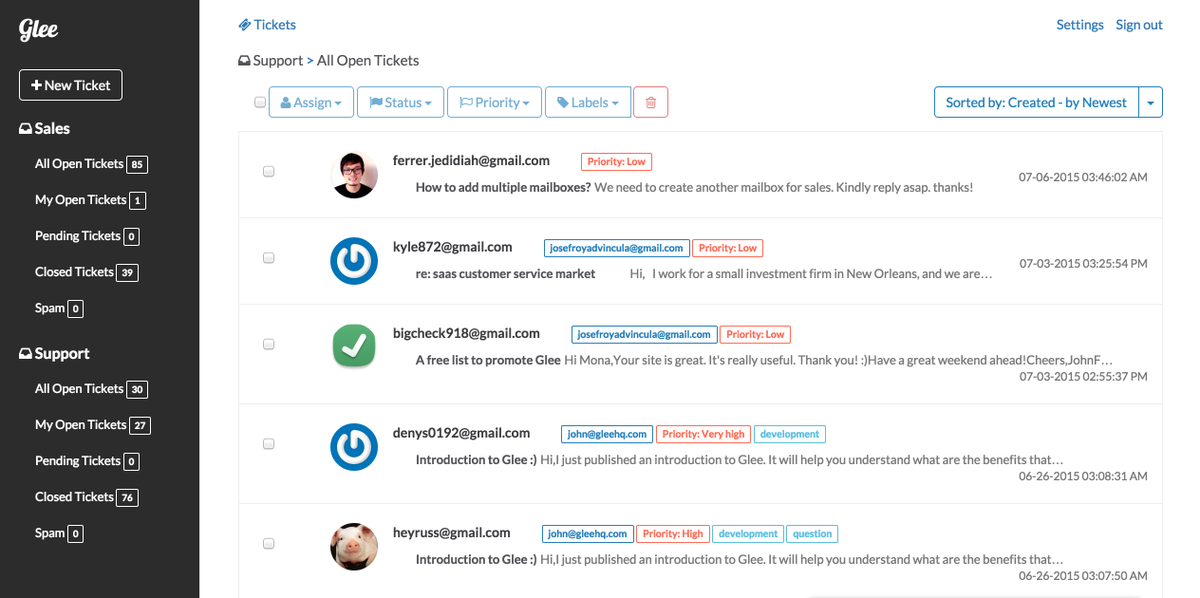1200x598 pixels.
Task: Open Sales Pending Tickets
Action: [x=78, y=236]
